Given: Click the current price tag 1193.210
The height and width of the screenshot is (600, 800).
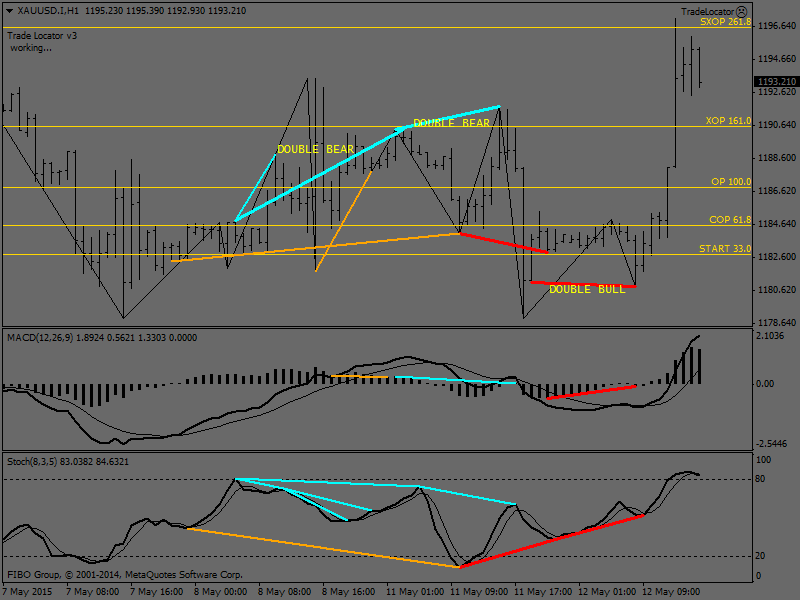Looking at the screenshot, I should coord(776,82).
